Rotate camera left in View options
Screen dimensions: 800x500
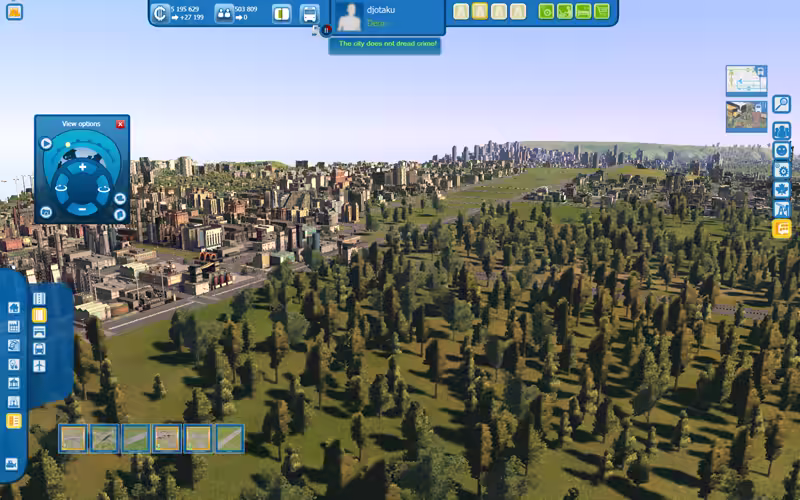[x=61, y=188]
